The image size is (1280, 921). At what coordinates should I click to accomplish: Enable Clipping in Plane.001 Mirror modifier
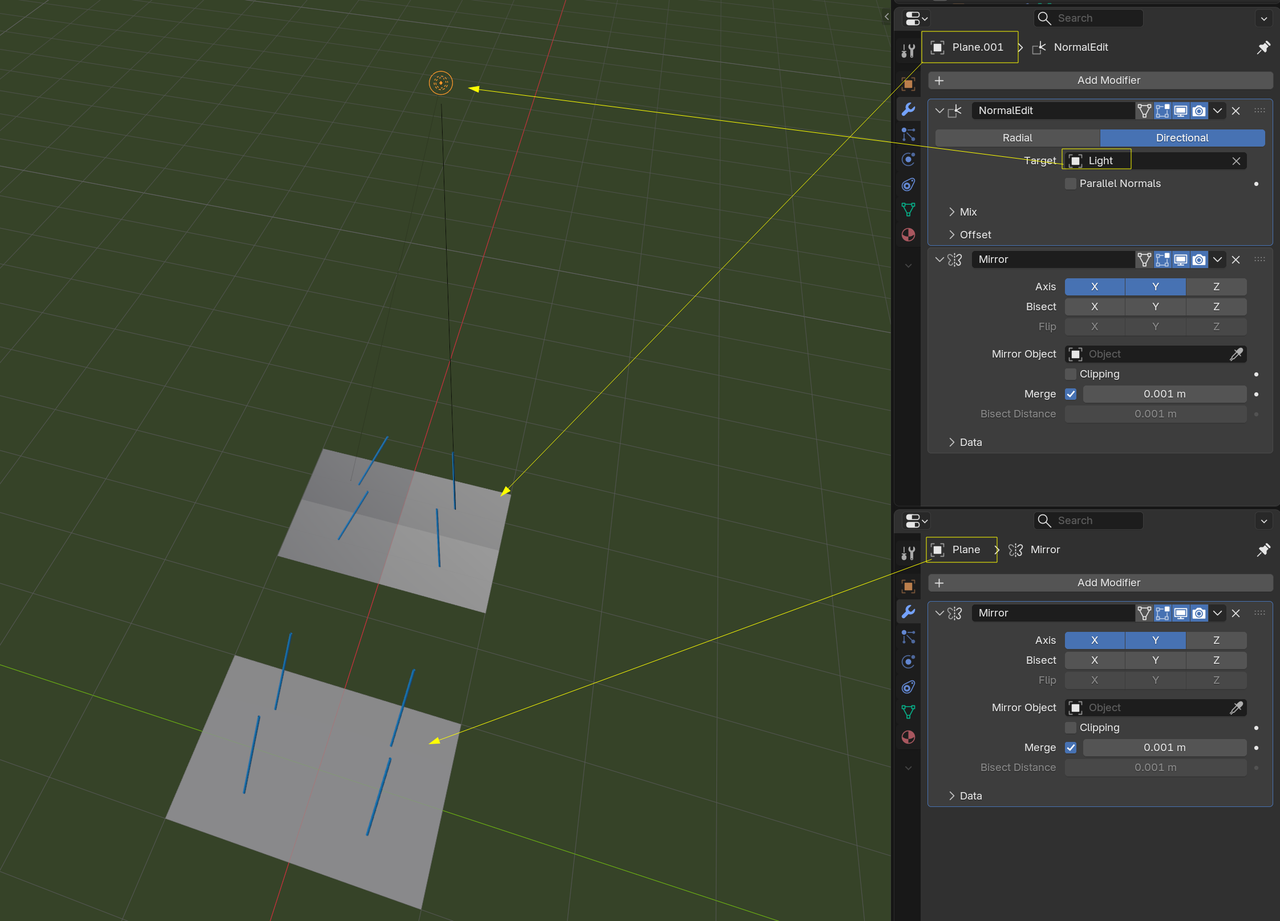click(x=1071, y=374)
